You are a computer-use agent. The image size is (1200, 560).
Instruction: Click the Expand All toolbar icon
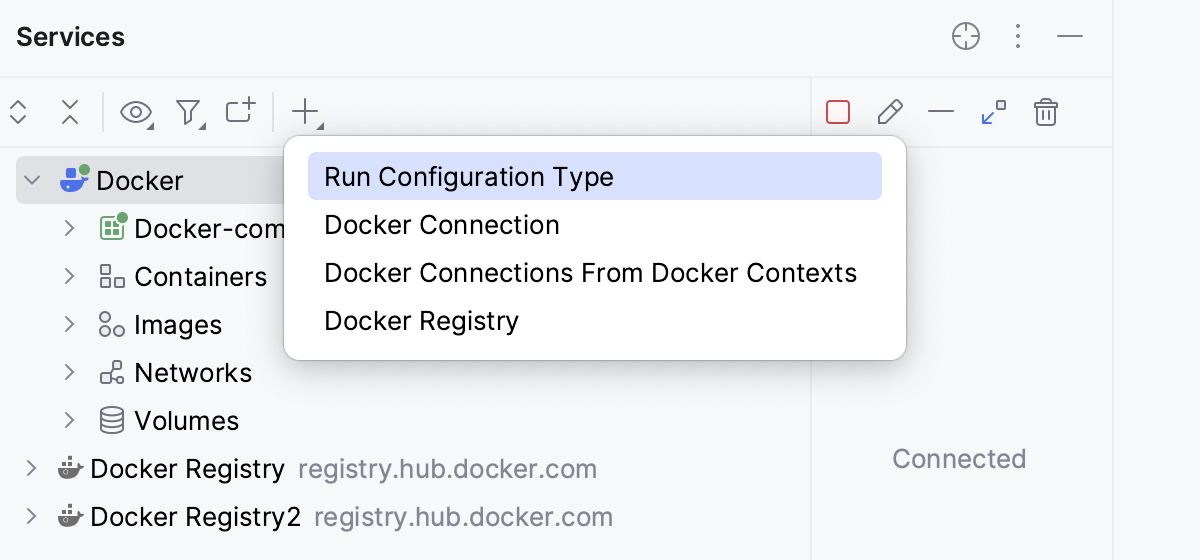18,112
